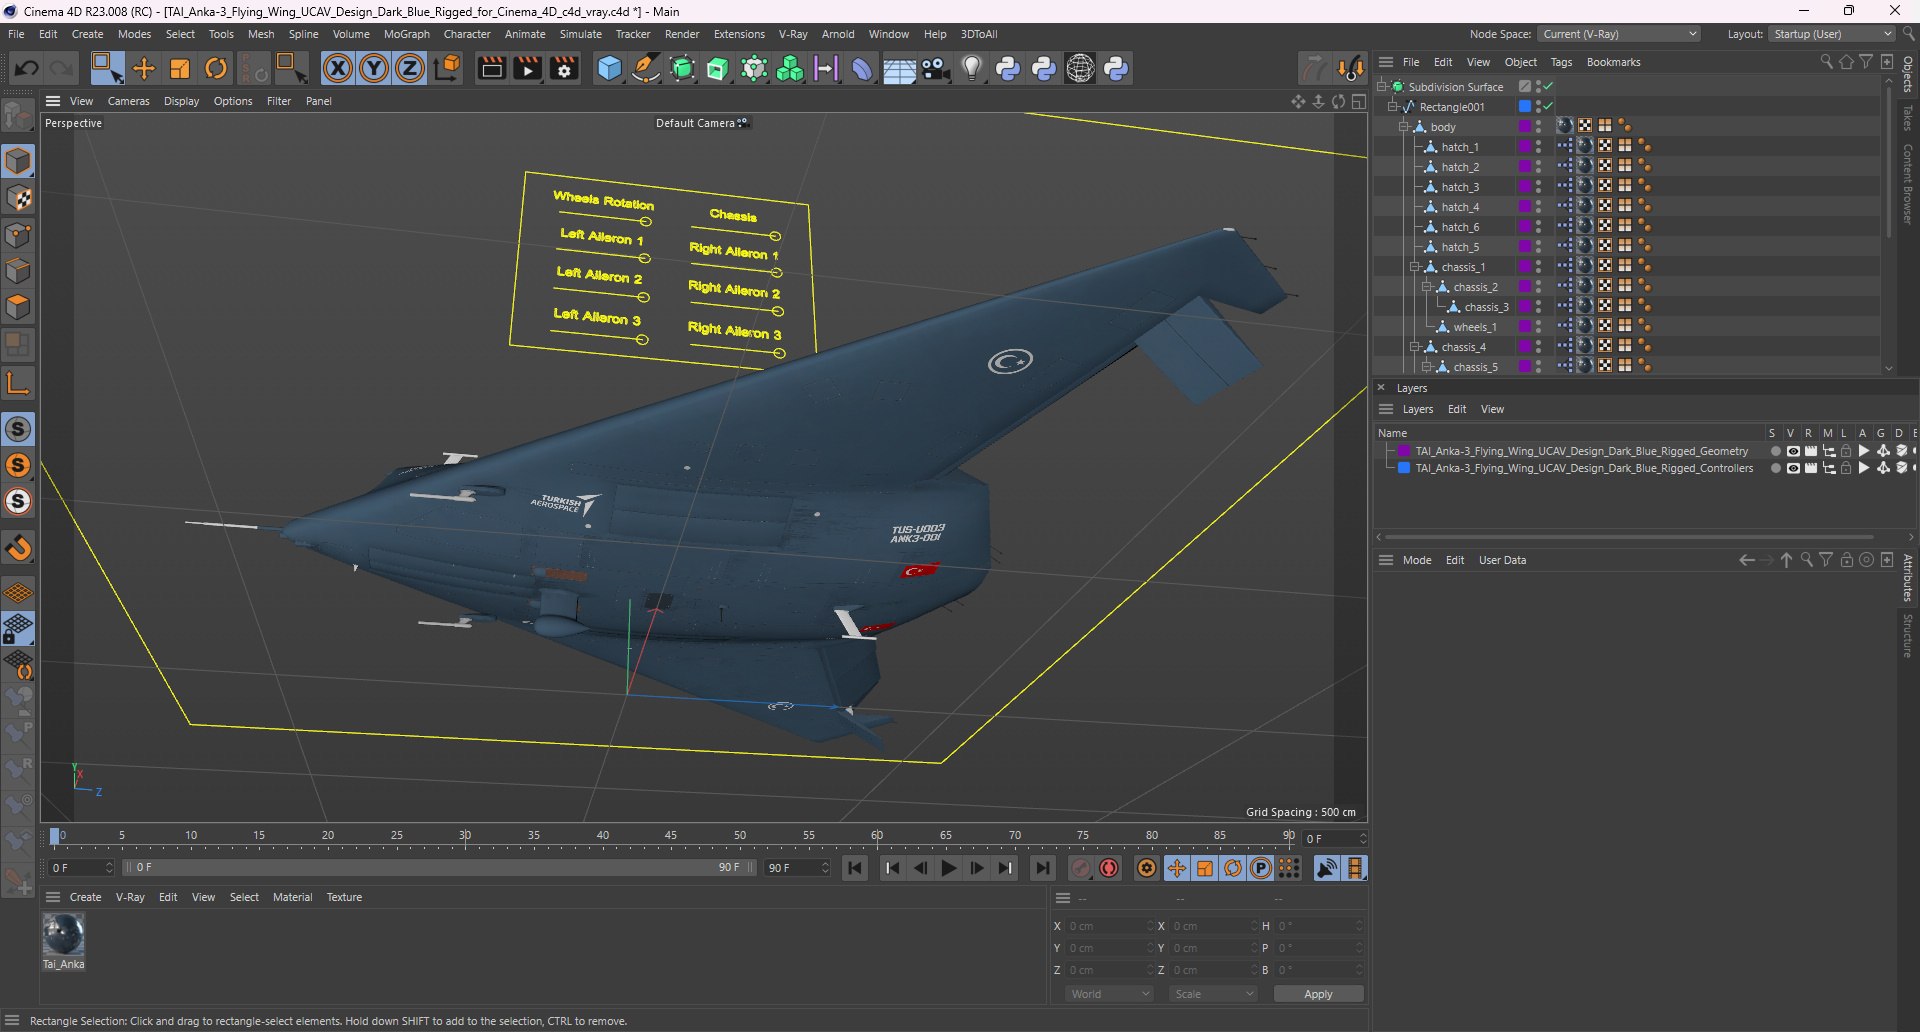Collapse the chassis_1 tree node
Viewport: 1920px width, 1032px height.
[1415, 267]
